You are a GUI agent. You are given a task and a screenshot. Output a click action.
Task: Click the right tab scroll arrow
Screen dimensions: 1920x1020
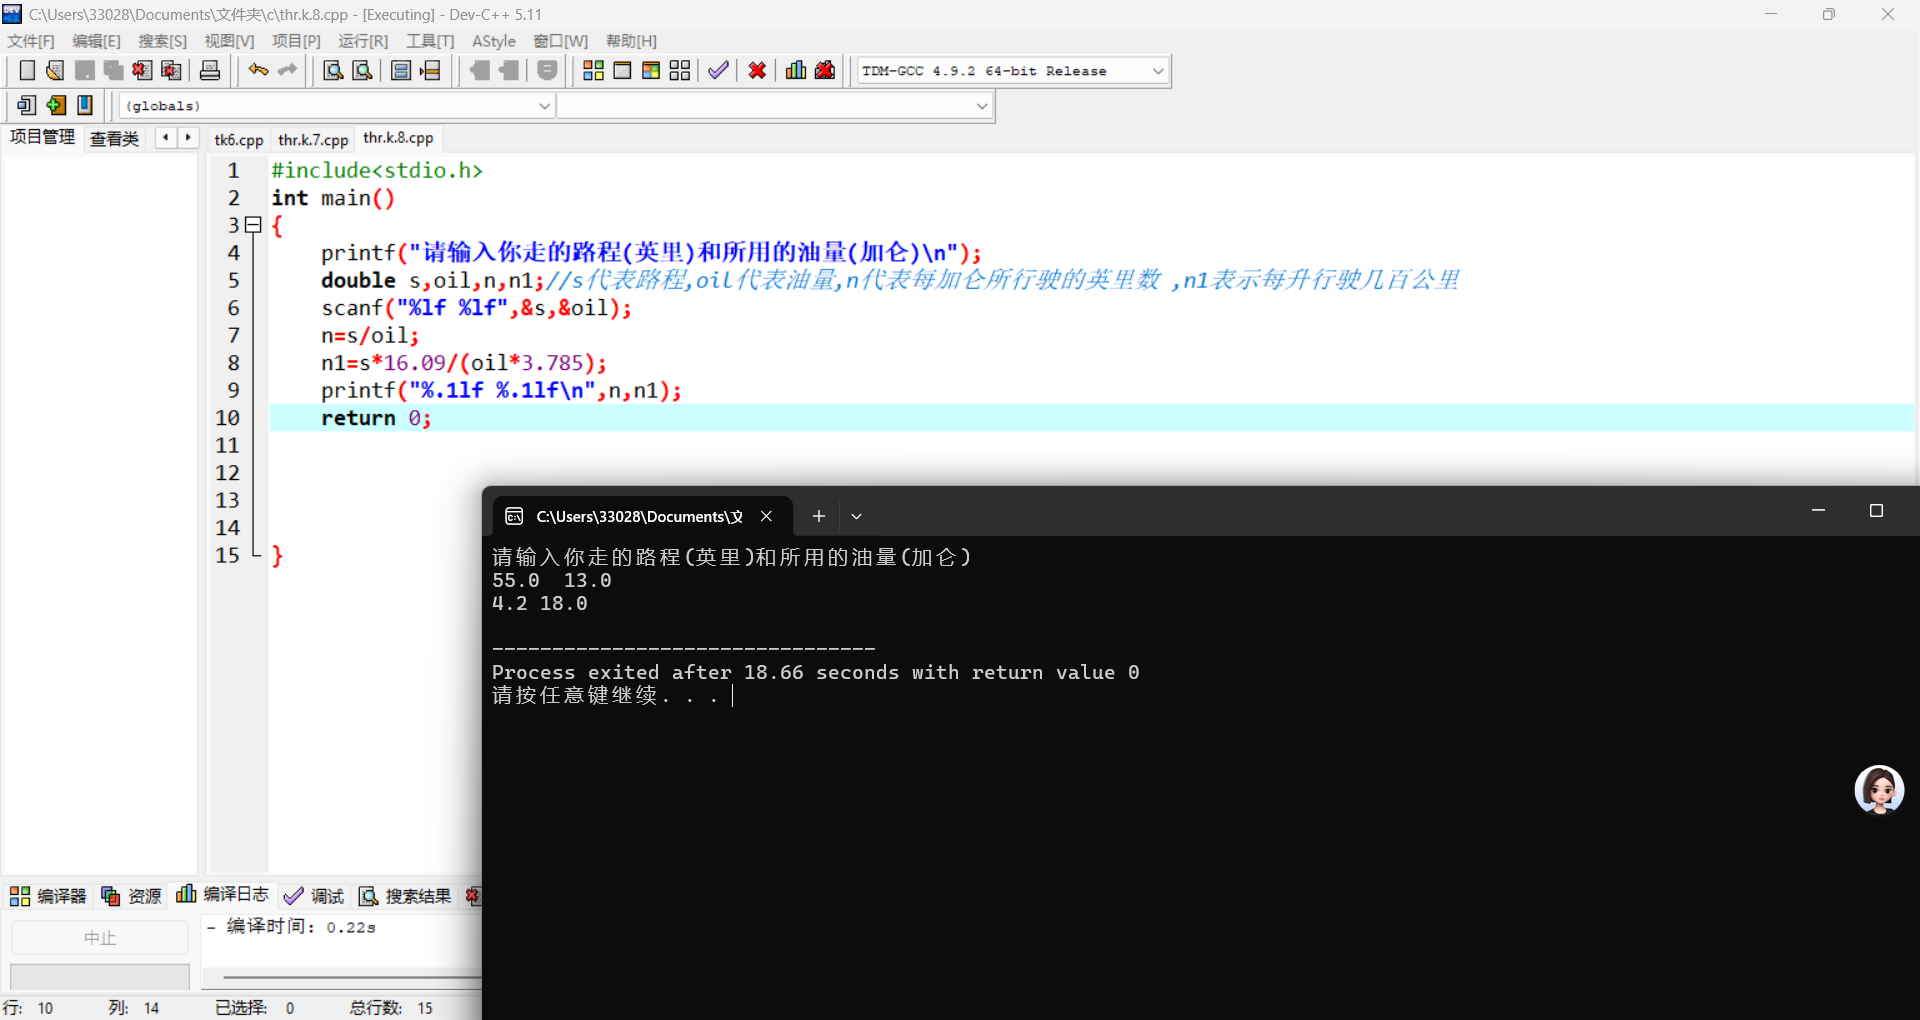188,138
